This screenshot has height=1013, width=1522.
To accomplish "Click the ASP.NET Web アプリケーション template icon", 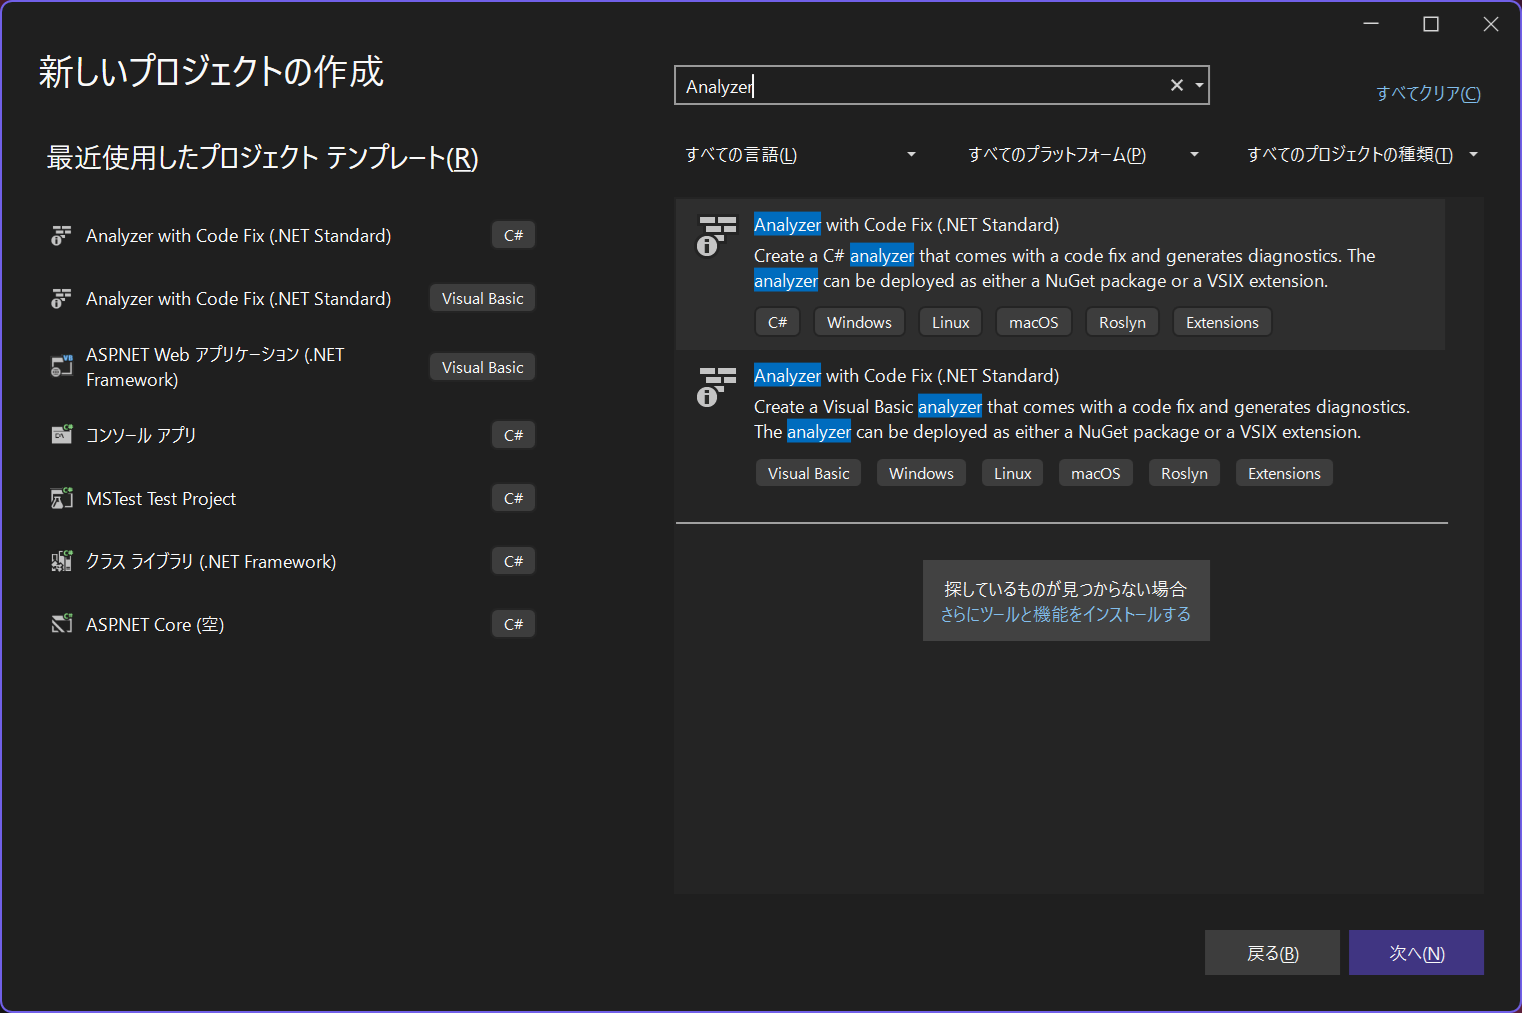I will point(62,366).
